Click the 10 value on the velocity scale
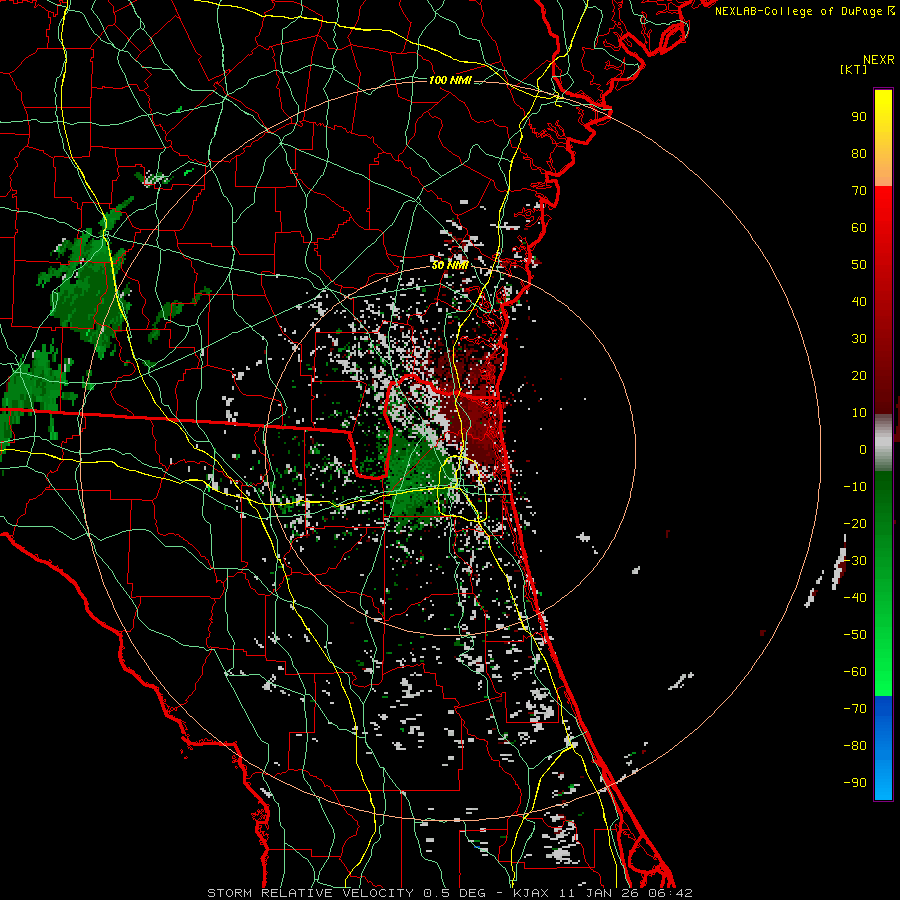900x900 pixels. (859, 413)
